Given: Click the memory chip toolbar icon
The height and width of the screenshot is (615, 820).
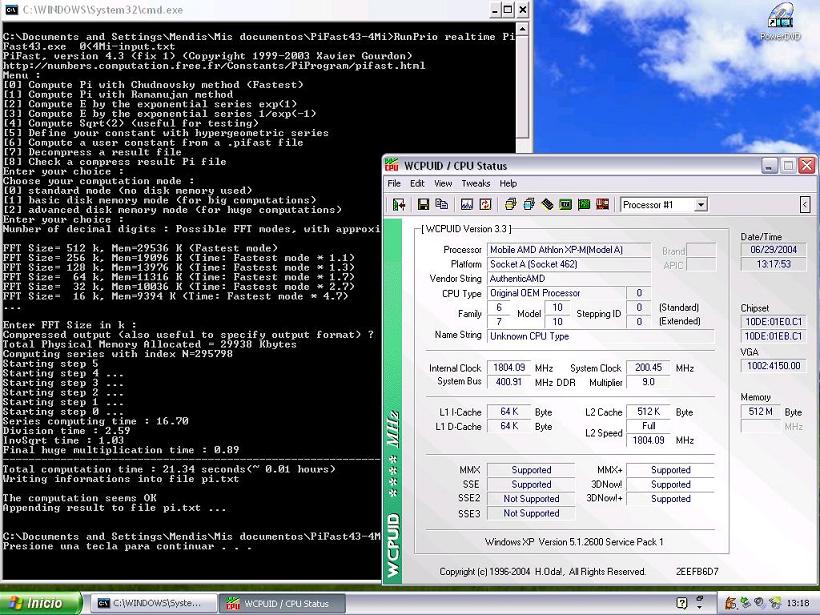Looking at the screenshot, I should [x=547, y=205].
